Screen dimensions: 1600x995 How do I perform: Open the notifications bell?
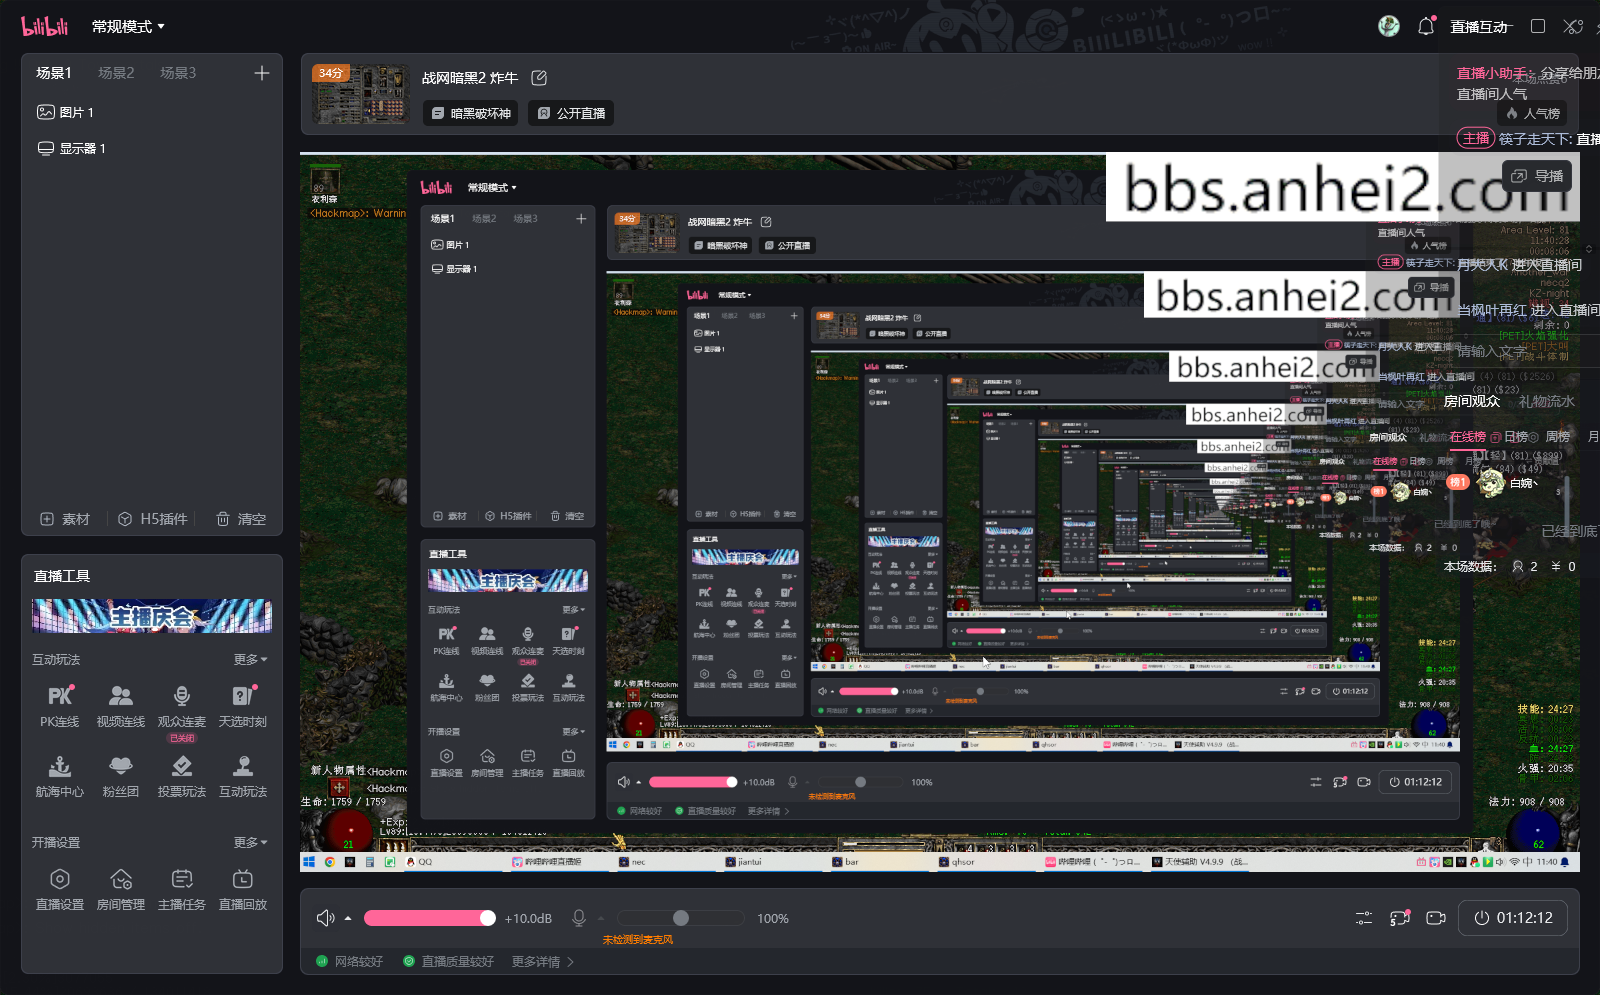1426,26
